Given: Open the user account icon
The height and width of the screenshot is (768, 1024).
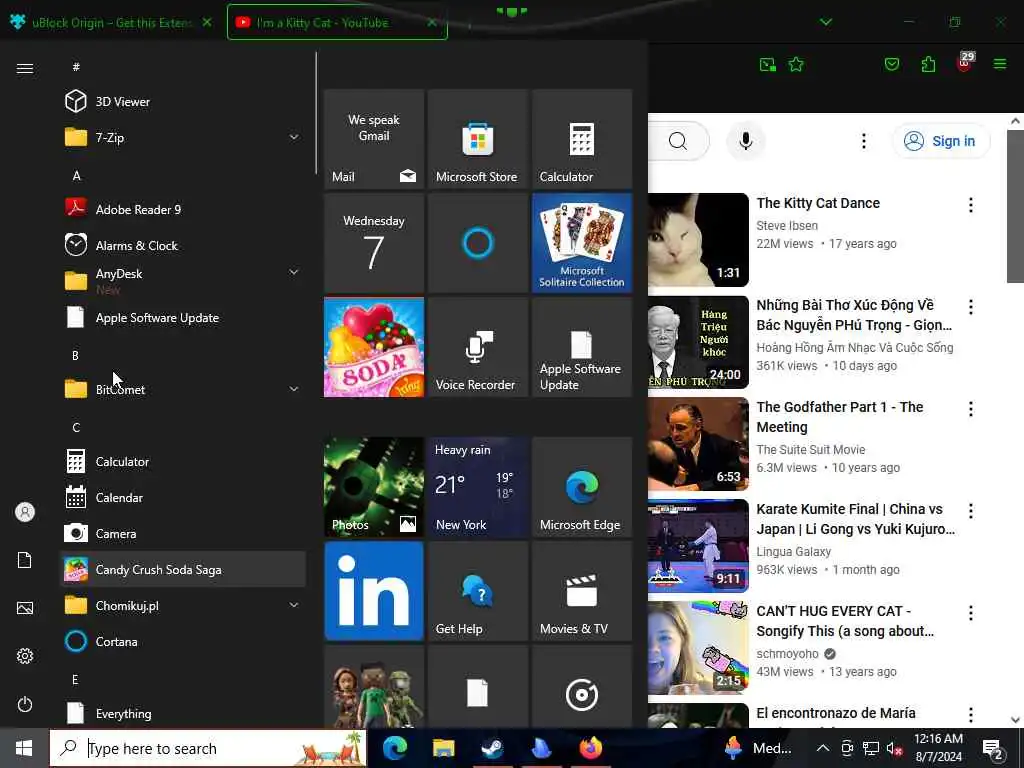Looking at the screenshot, I should click(x=25, y=512).
